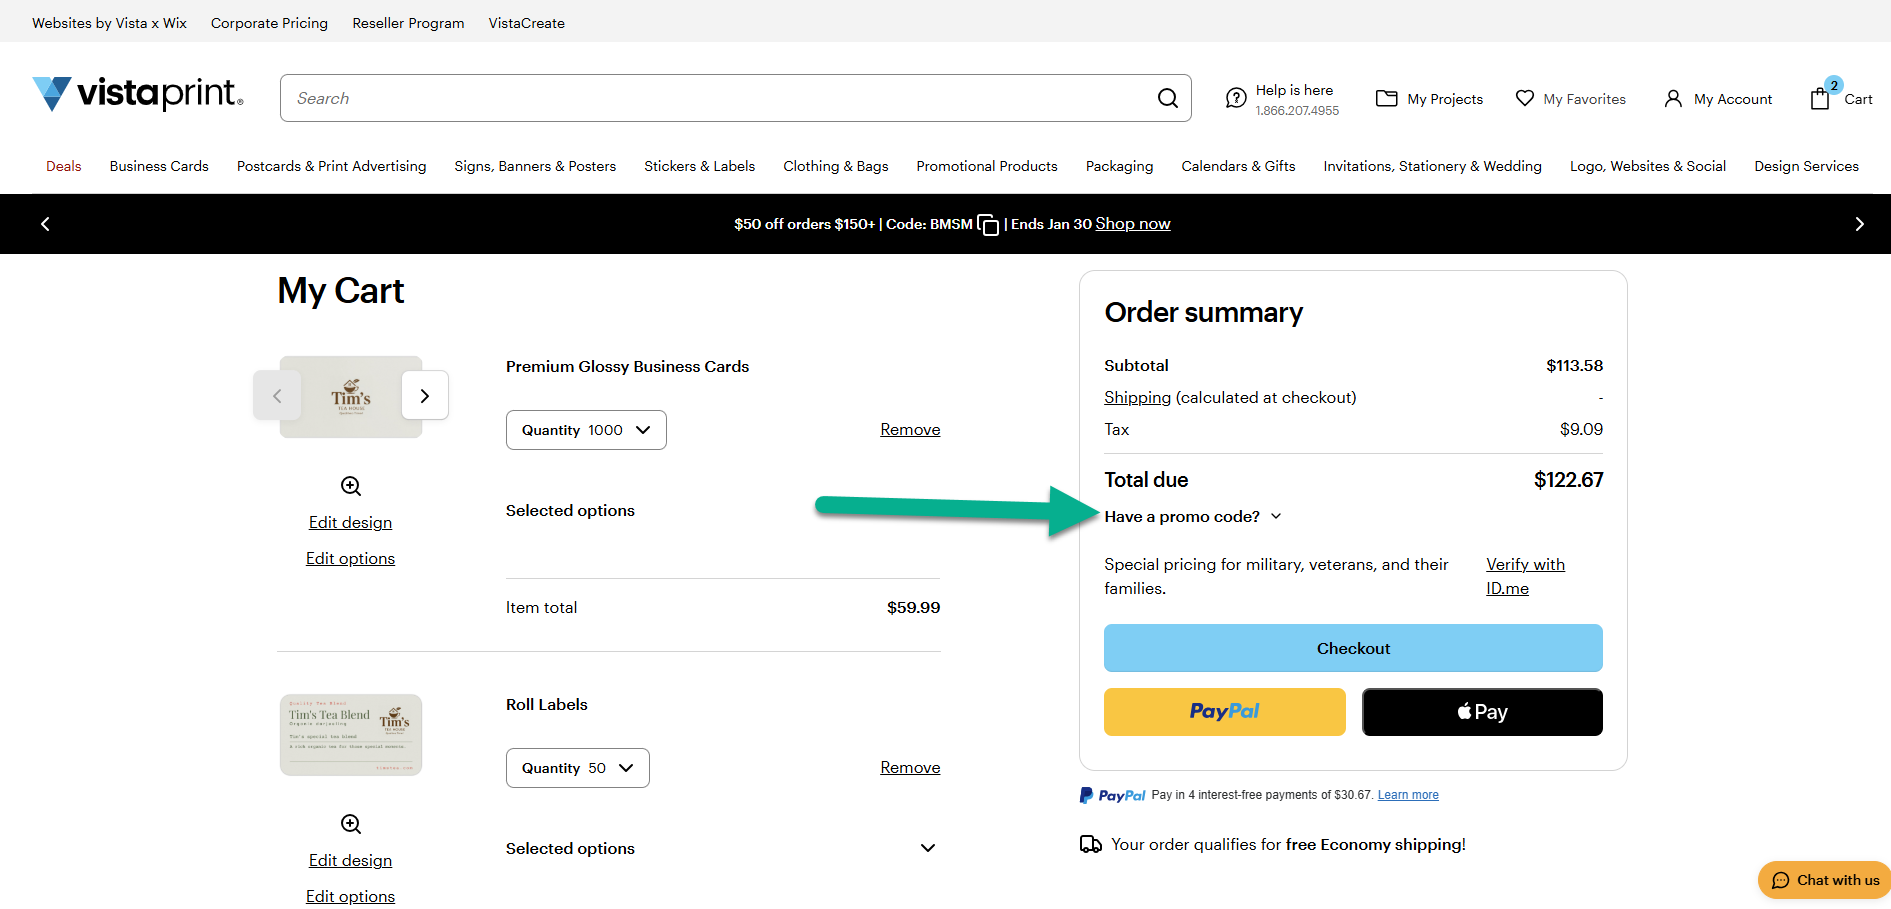Expand business cards Selected options
1891x909 pixels.
[570, 511]
